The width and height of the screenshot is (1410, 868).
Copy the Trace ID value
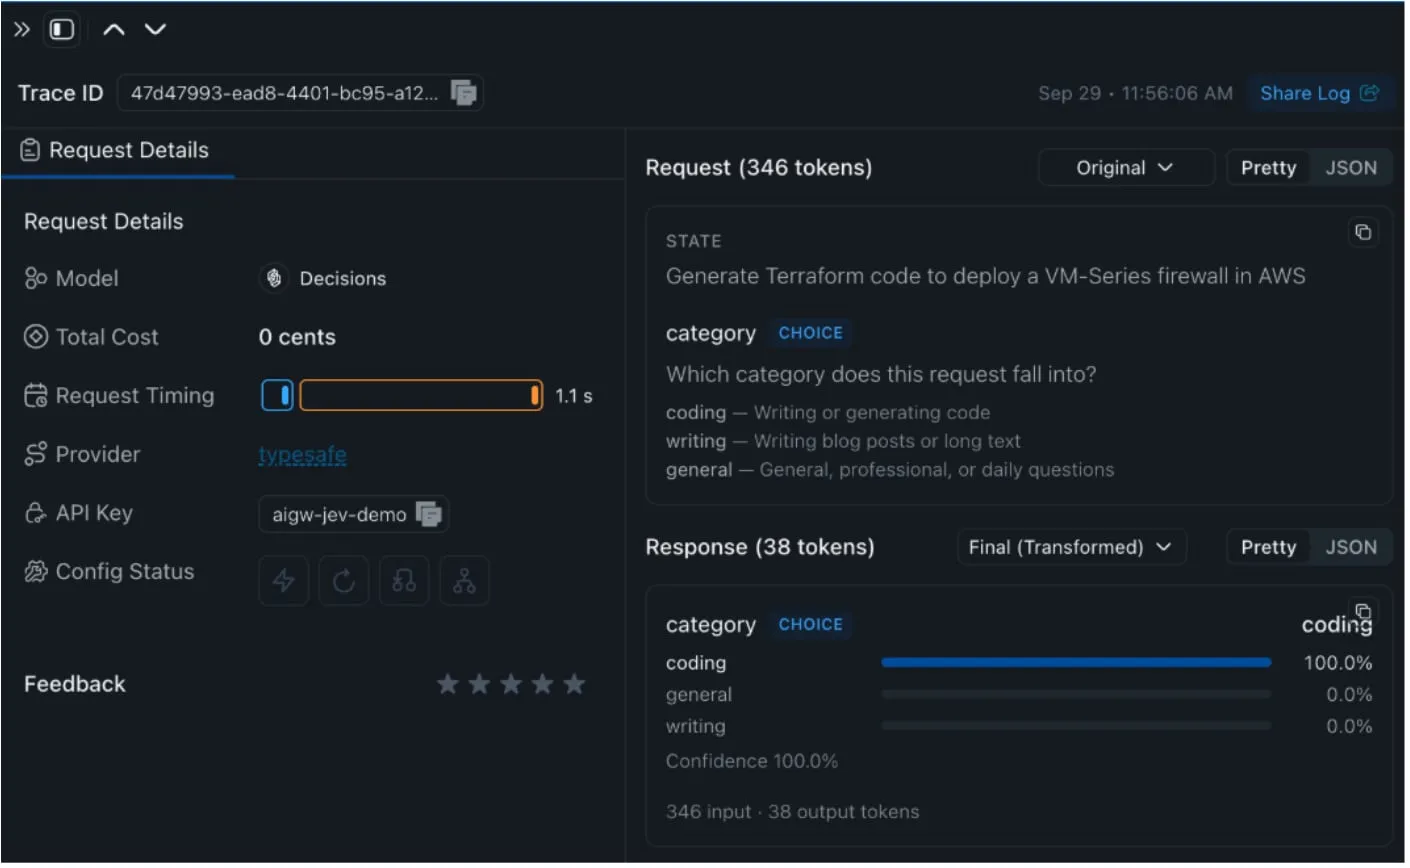[x=463, y=93]
